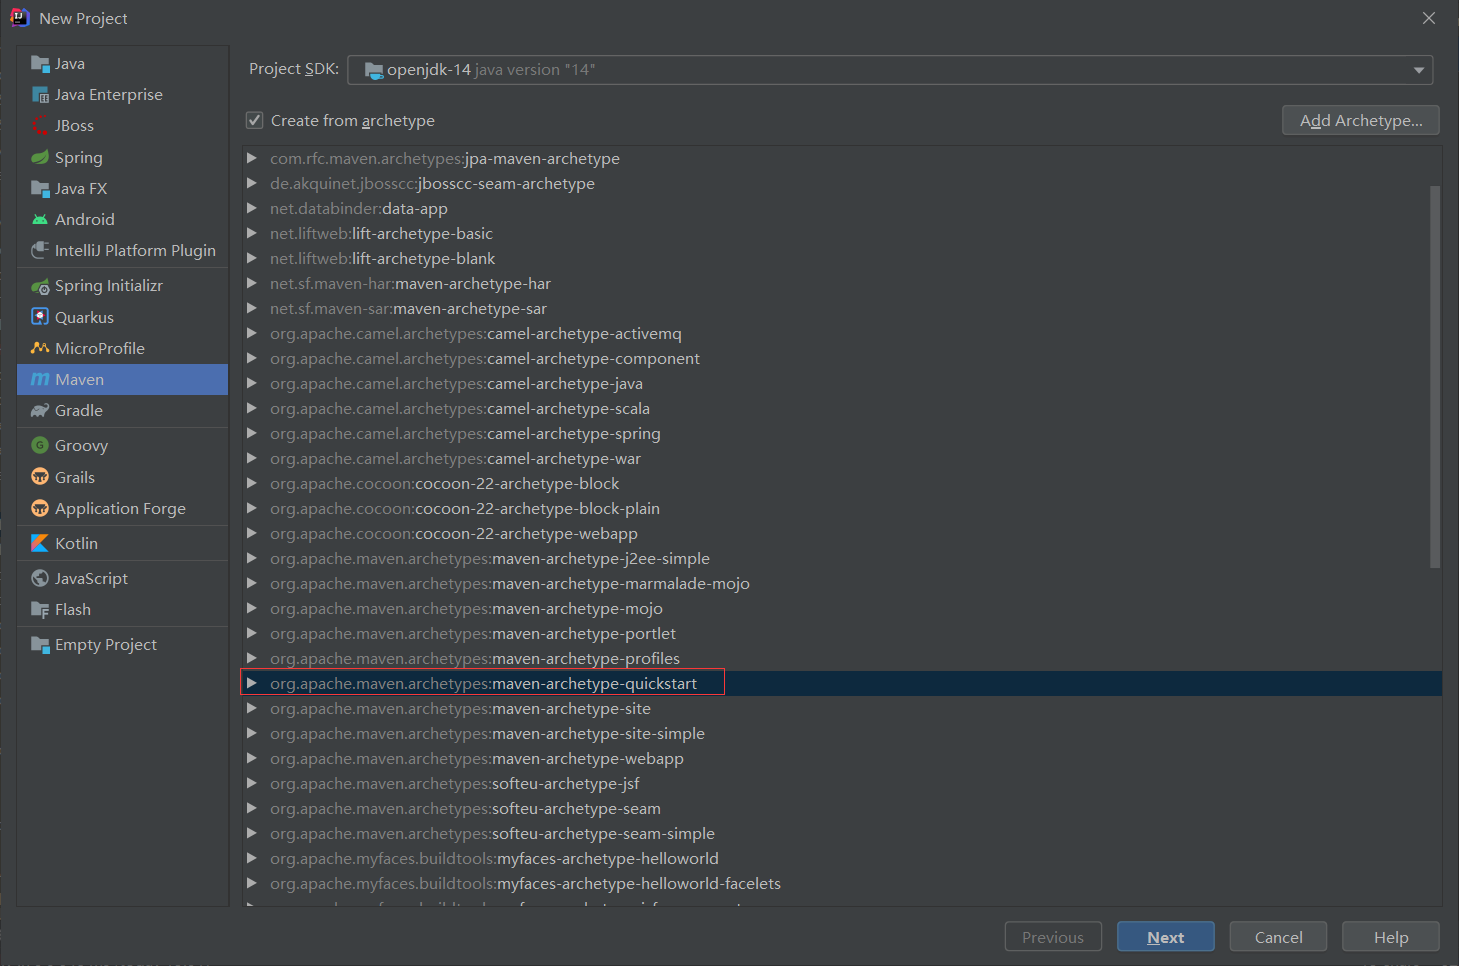Select camel-archetype-war row text
The height and width of the screenshot is (966, 1459).
point(455,458)
